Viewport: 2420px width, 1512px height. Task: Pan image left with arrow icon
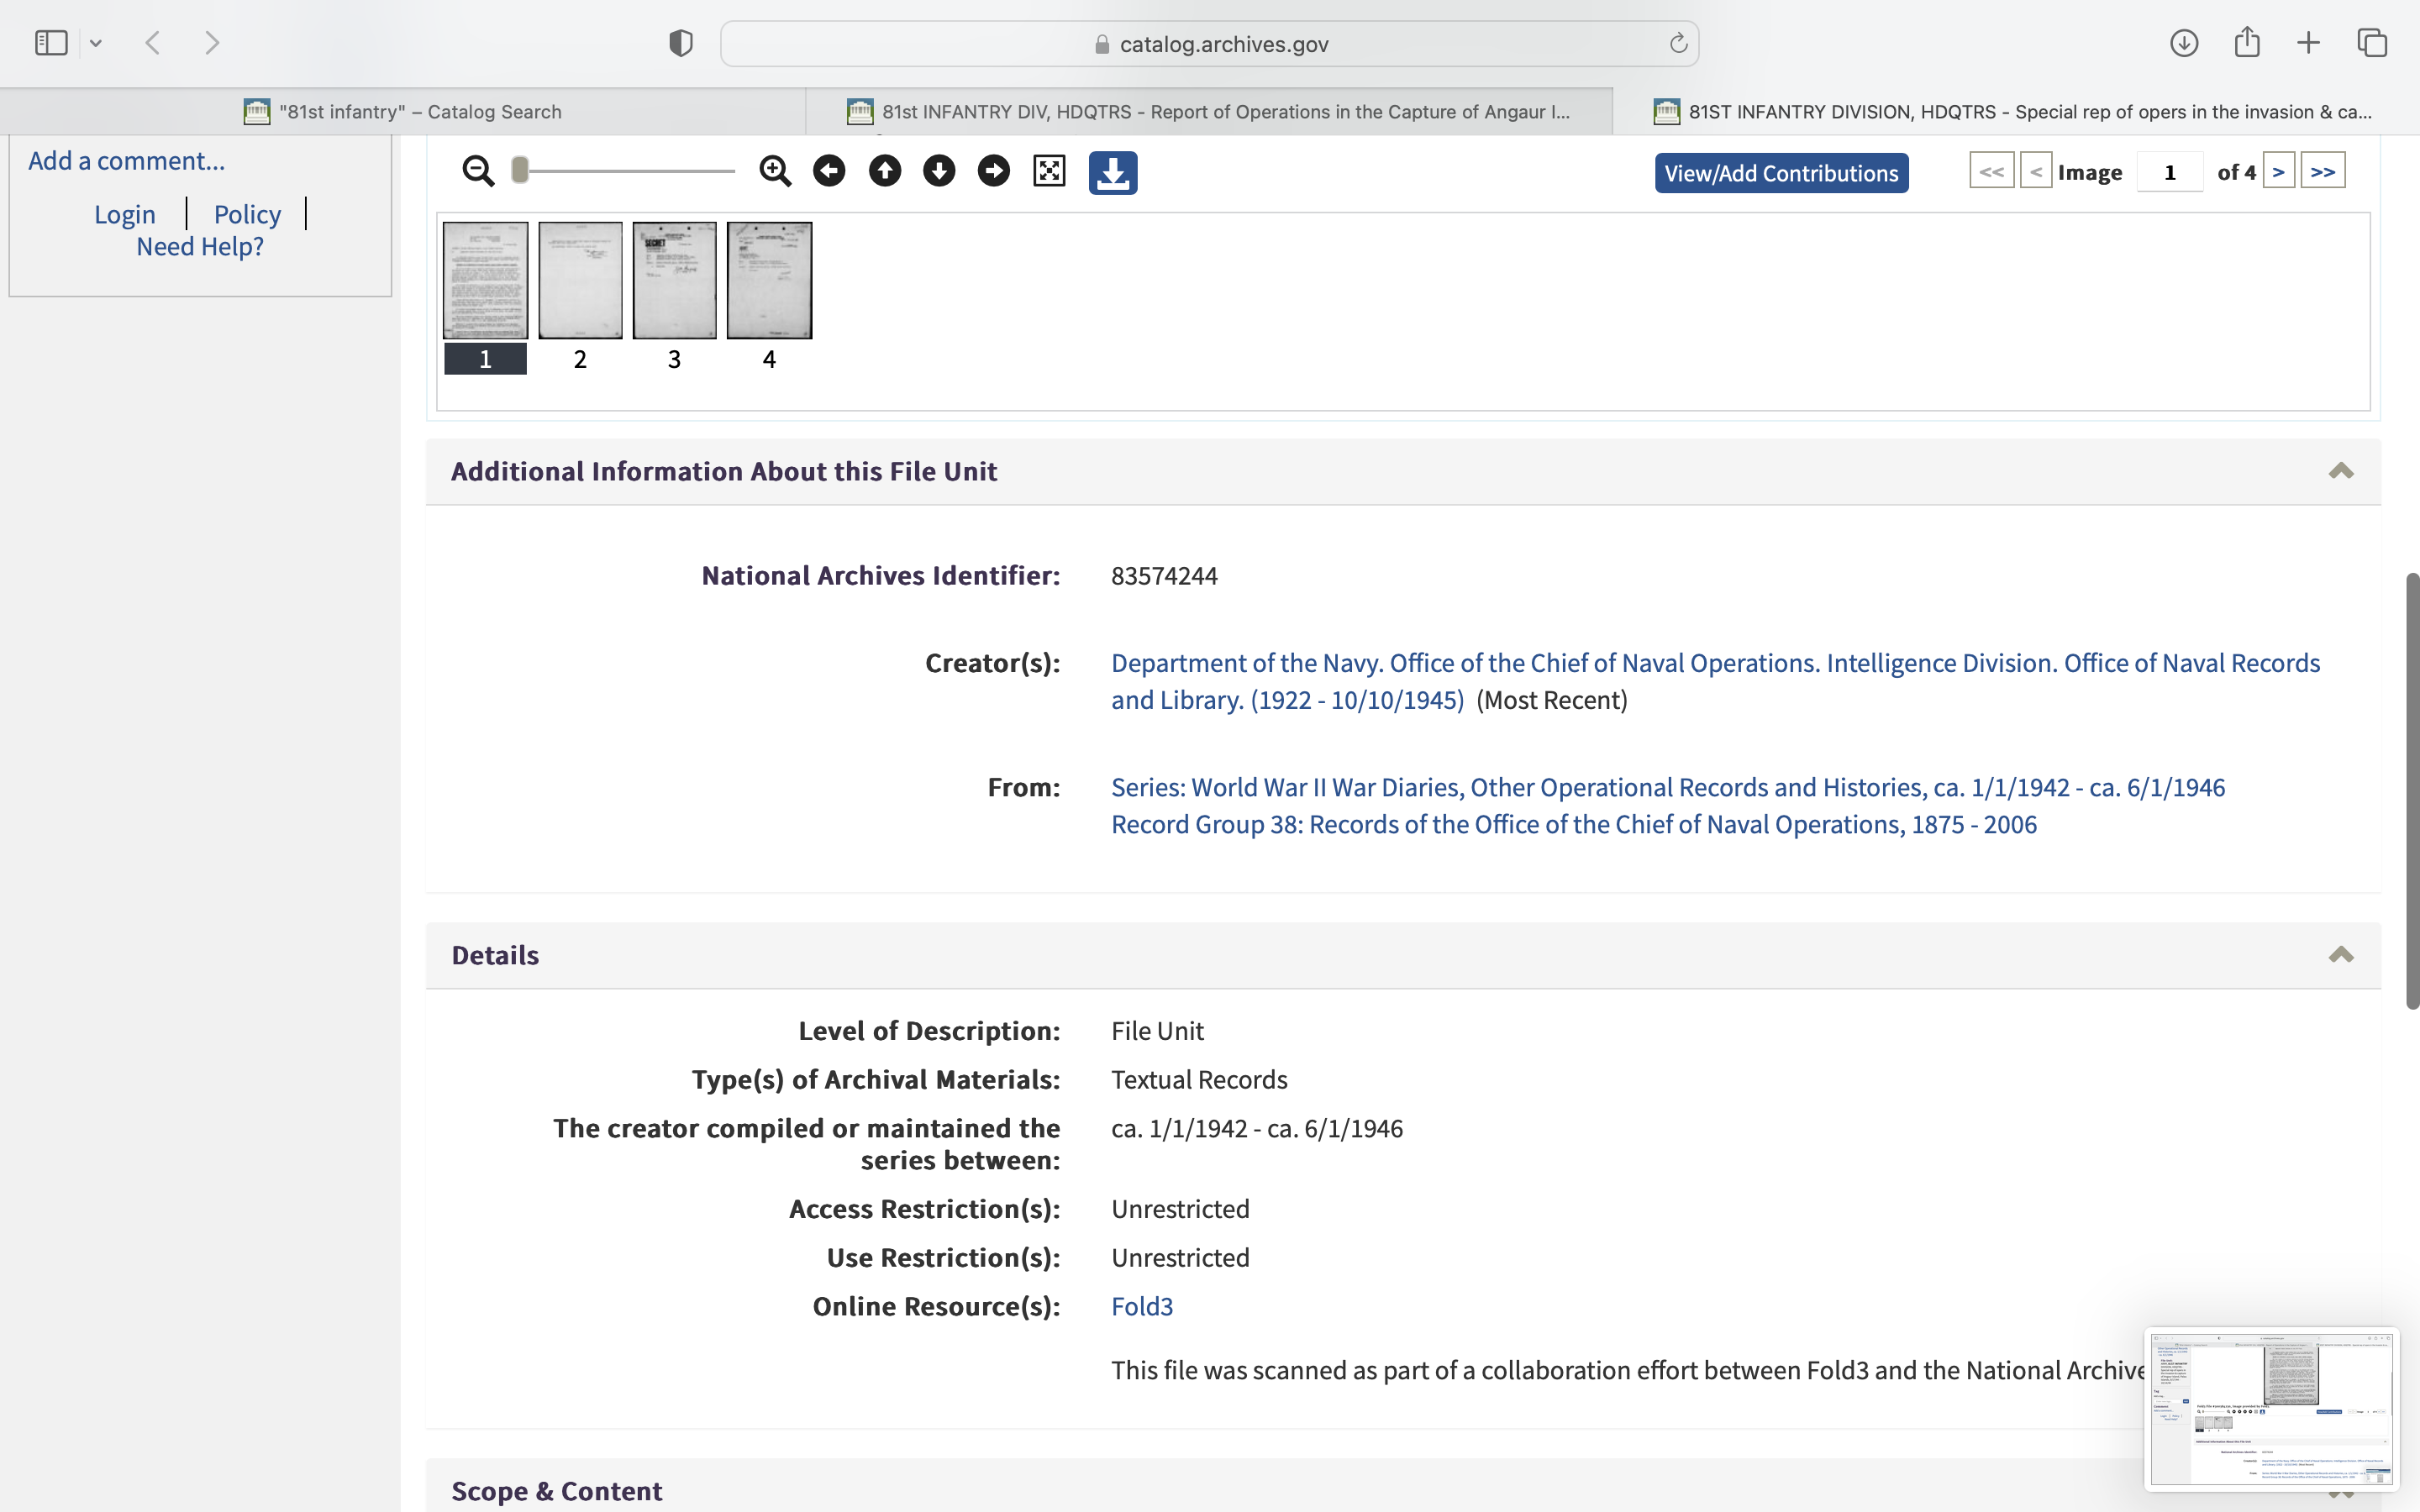tap(829, 171)
